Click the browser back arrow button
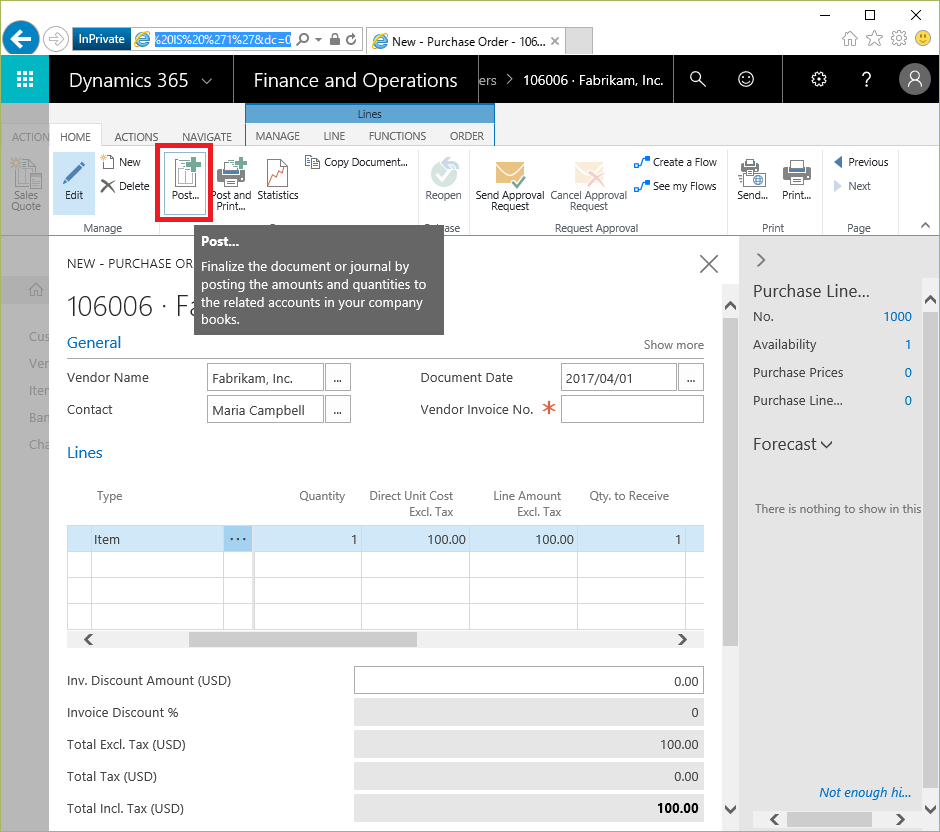Image resolution: width=940 pixels, height=832 pixels. 21,40
